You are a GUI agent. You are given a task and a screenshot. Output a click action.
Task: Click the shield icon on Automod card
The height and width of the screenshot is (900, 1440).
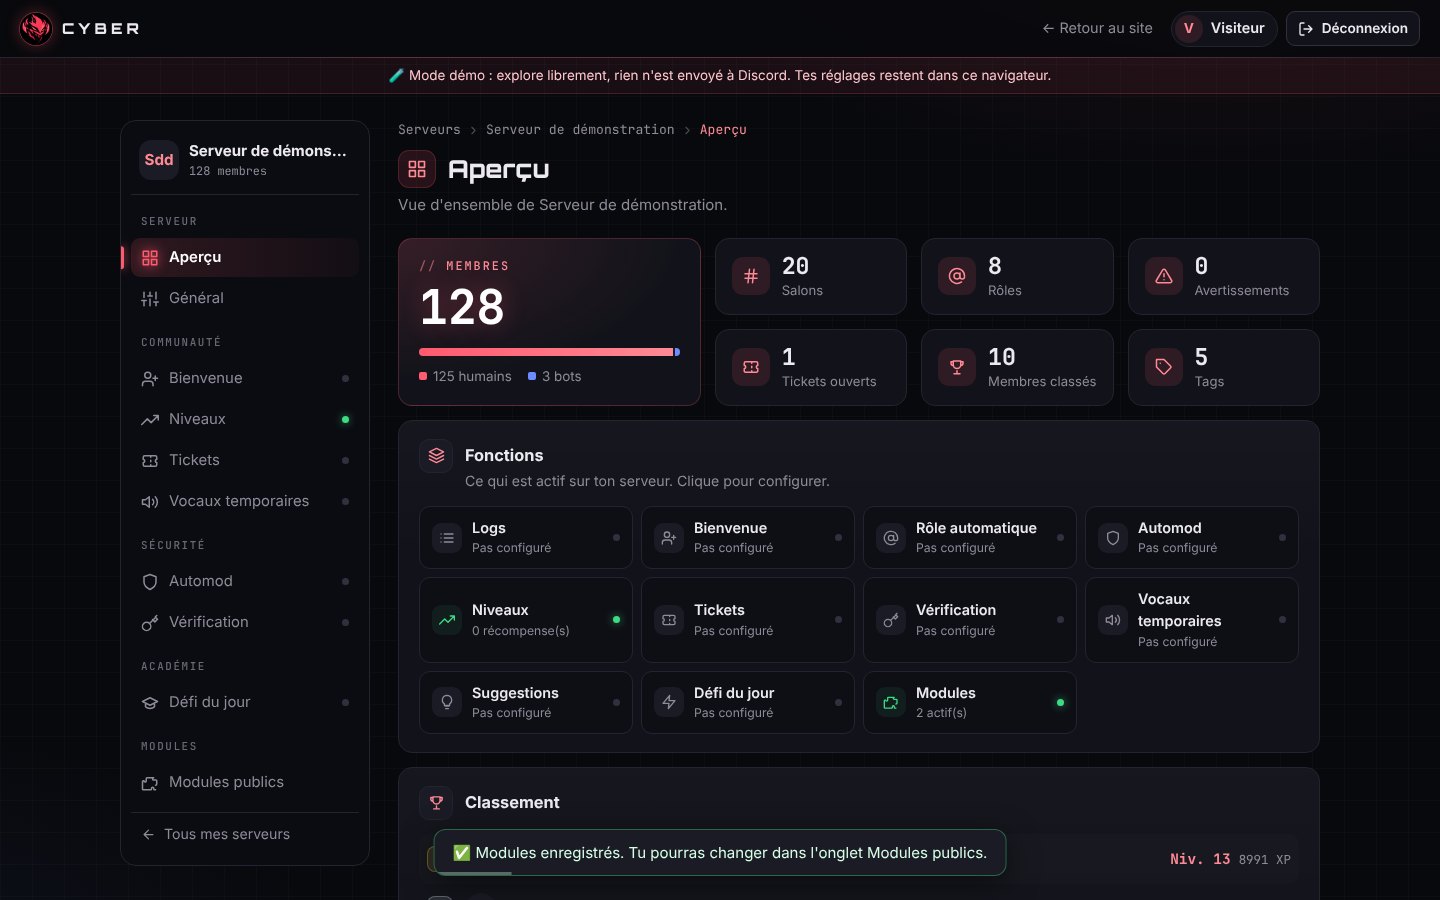[x=1113, y=538]
